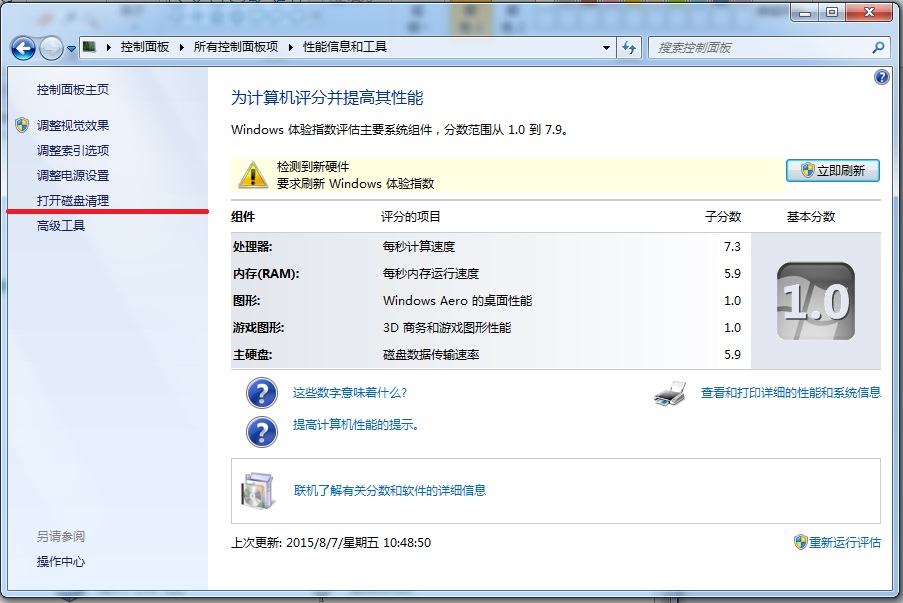Expand the address bar history dropdown

606,47
